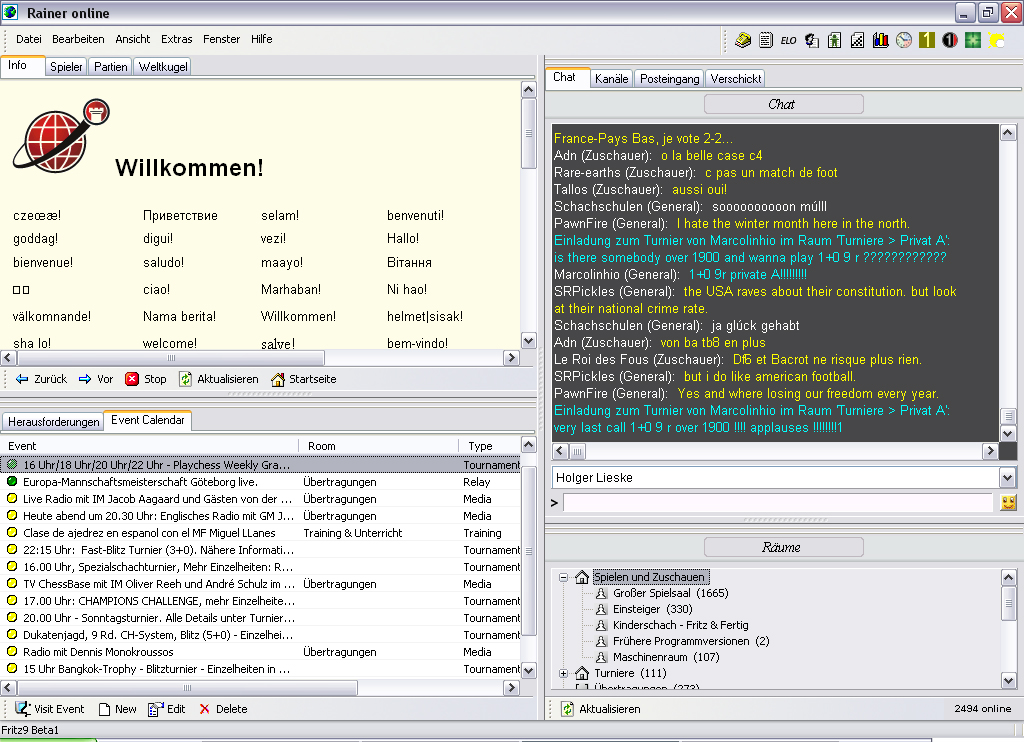Click the Visit Event button

(x=50, y=709)
